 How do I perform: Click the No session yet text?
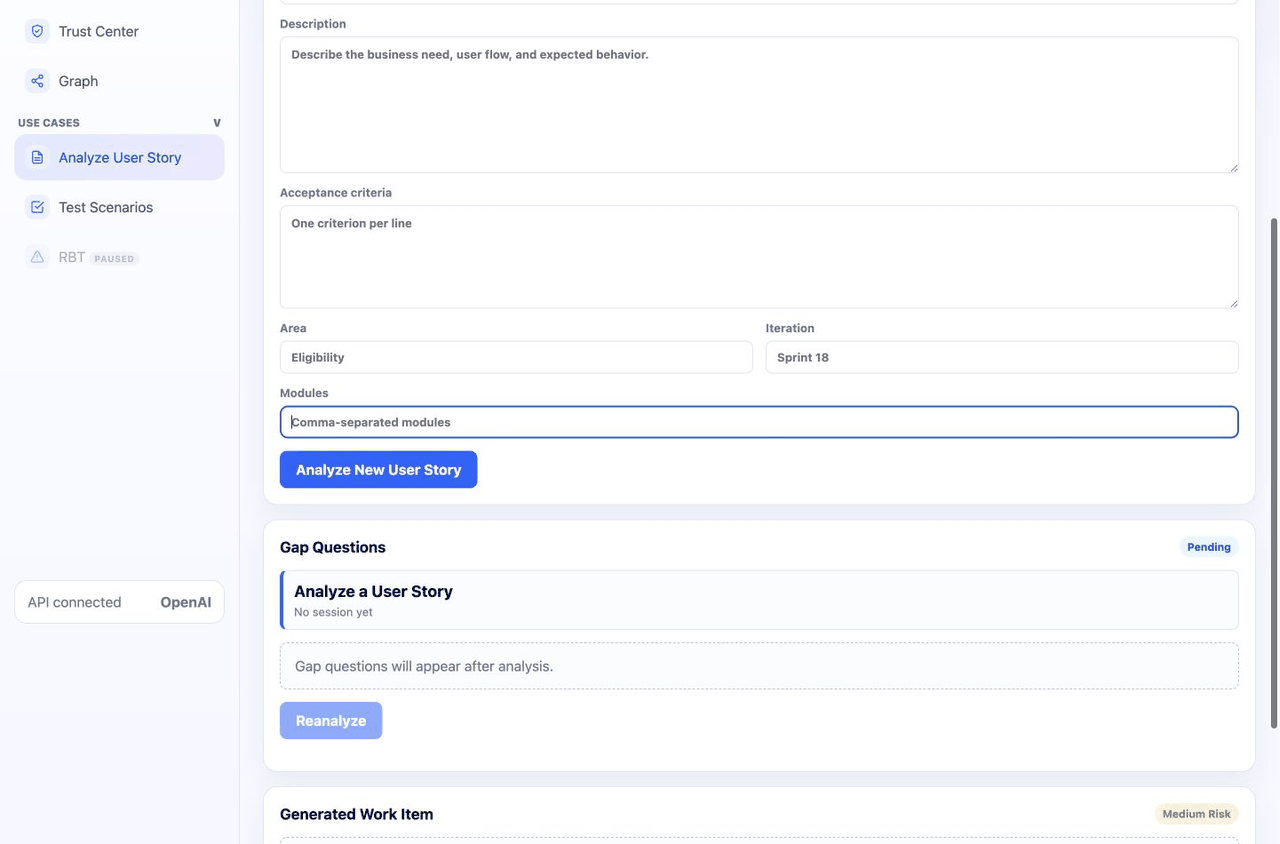(x=333, y=612)
